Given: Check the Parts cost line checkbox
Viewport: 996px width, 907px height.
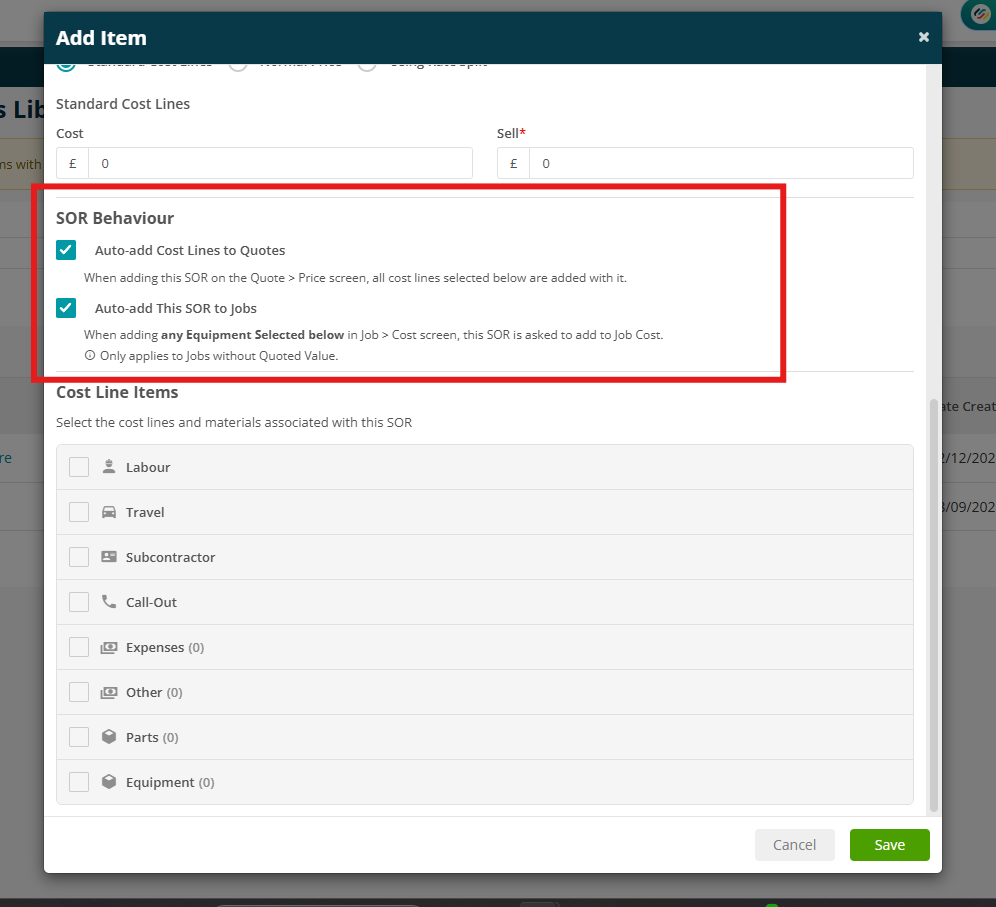Looking at the screenshot, I should 79,737.
